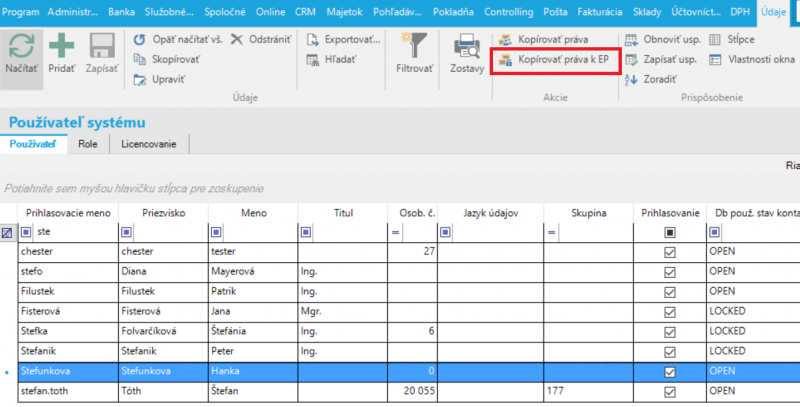Open Meno filter operator icon
This screenshot has width=800, height=407.
click(x=216, y=233)
